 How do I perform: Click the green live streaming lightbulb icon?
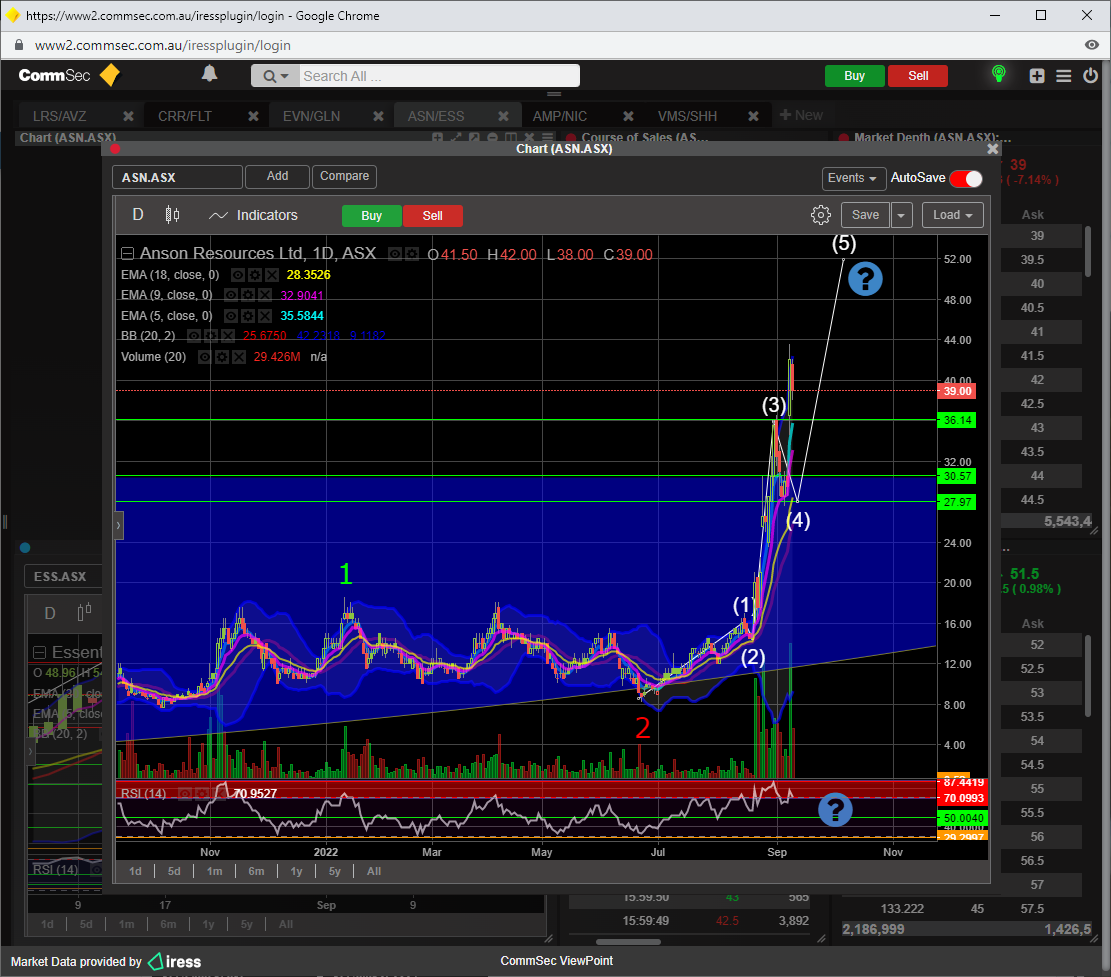[997, 75]
